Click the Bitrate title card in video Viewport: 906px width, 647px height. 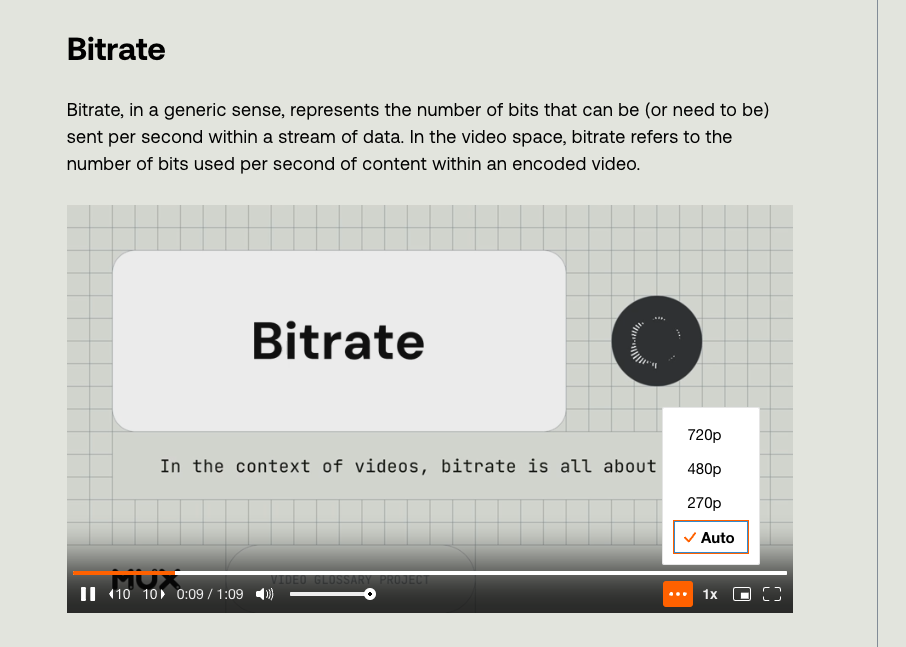[338, 341]
